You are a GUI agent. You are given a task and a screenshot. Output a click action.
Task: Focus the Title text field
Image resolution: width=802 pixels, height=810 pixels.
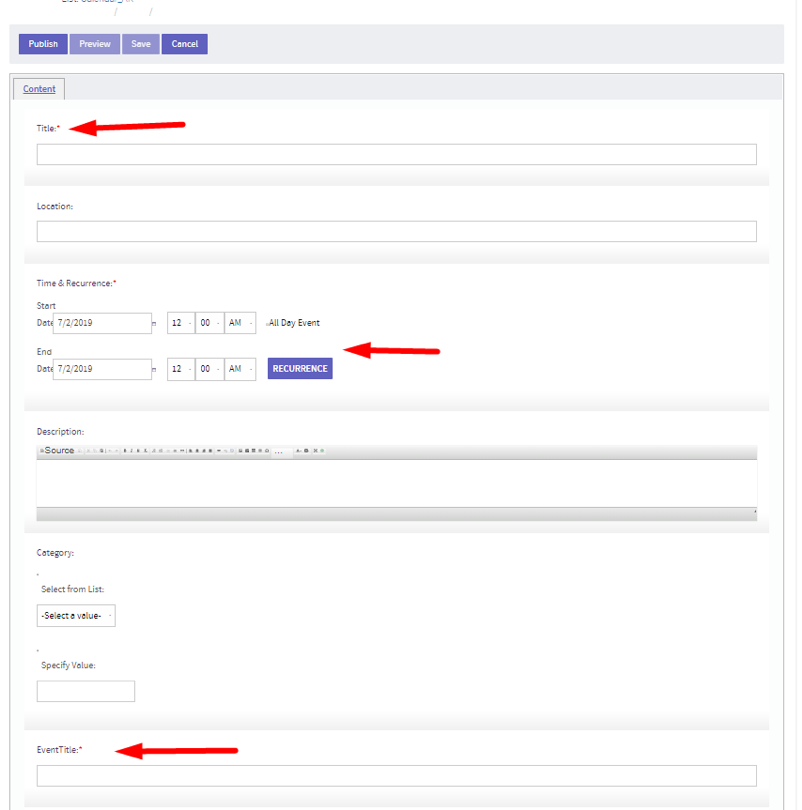pyautogui.click(x=396, y=155)
